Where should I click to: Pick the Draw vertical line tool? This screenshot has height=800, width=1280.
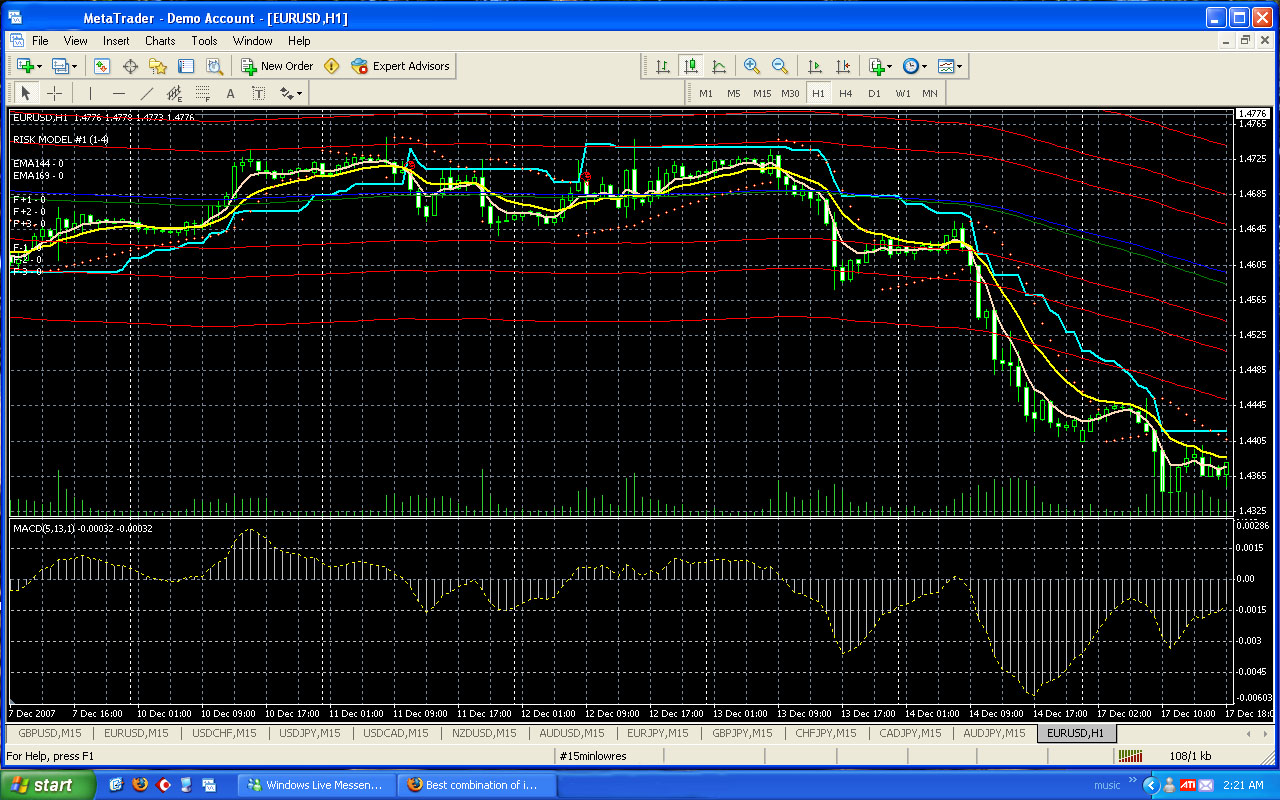tap(91, 93)
